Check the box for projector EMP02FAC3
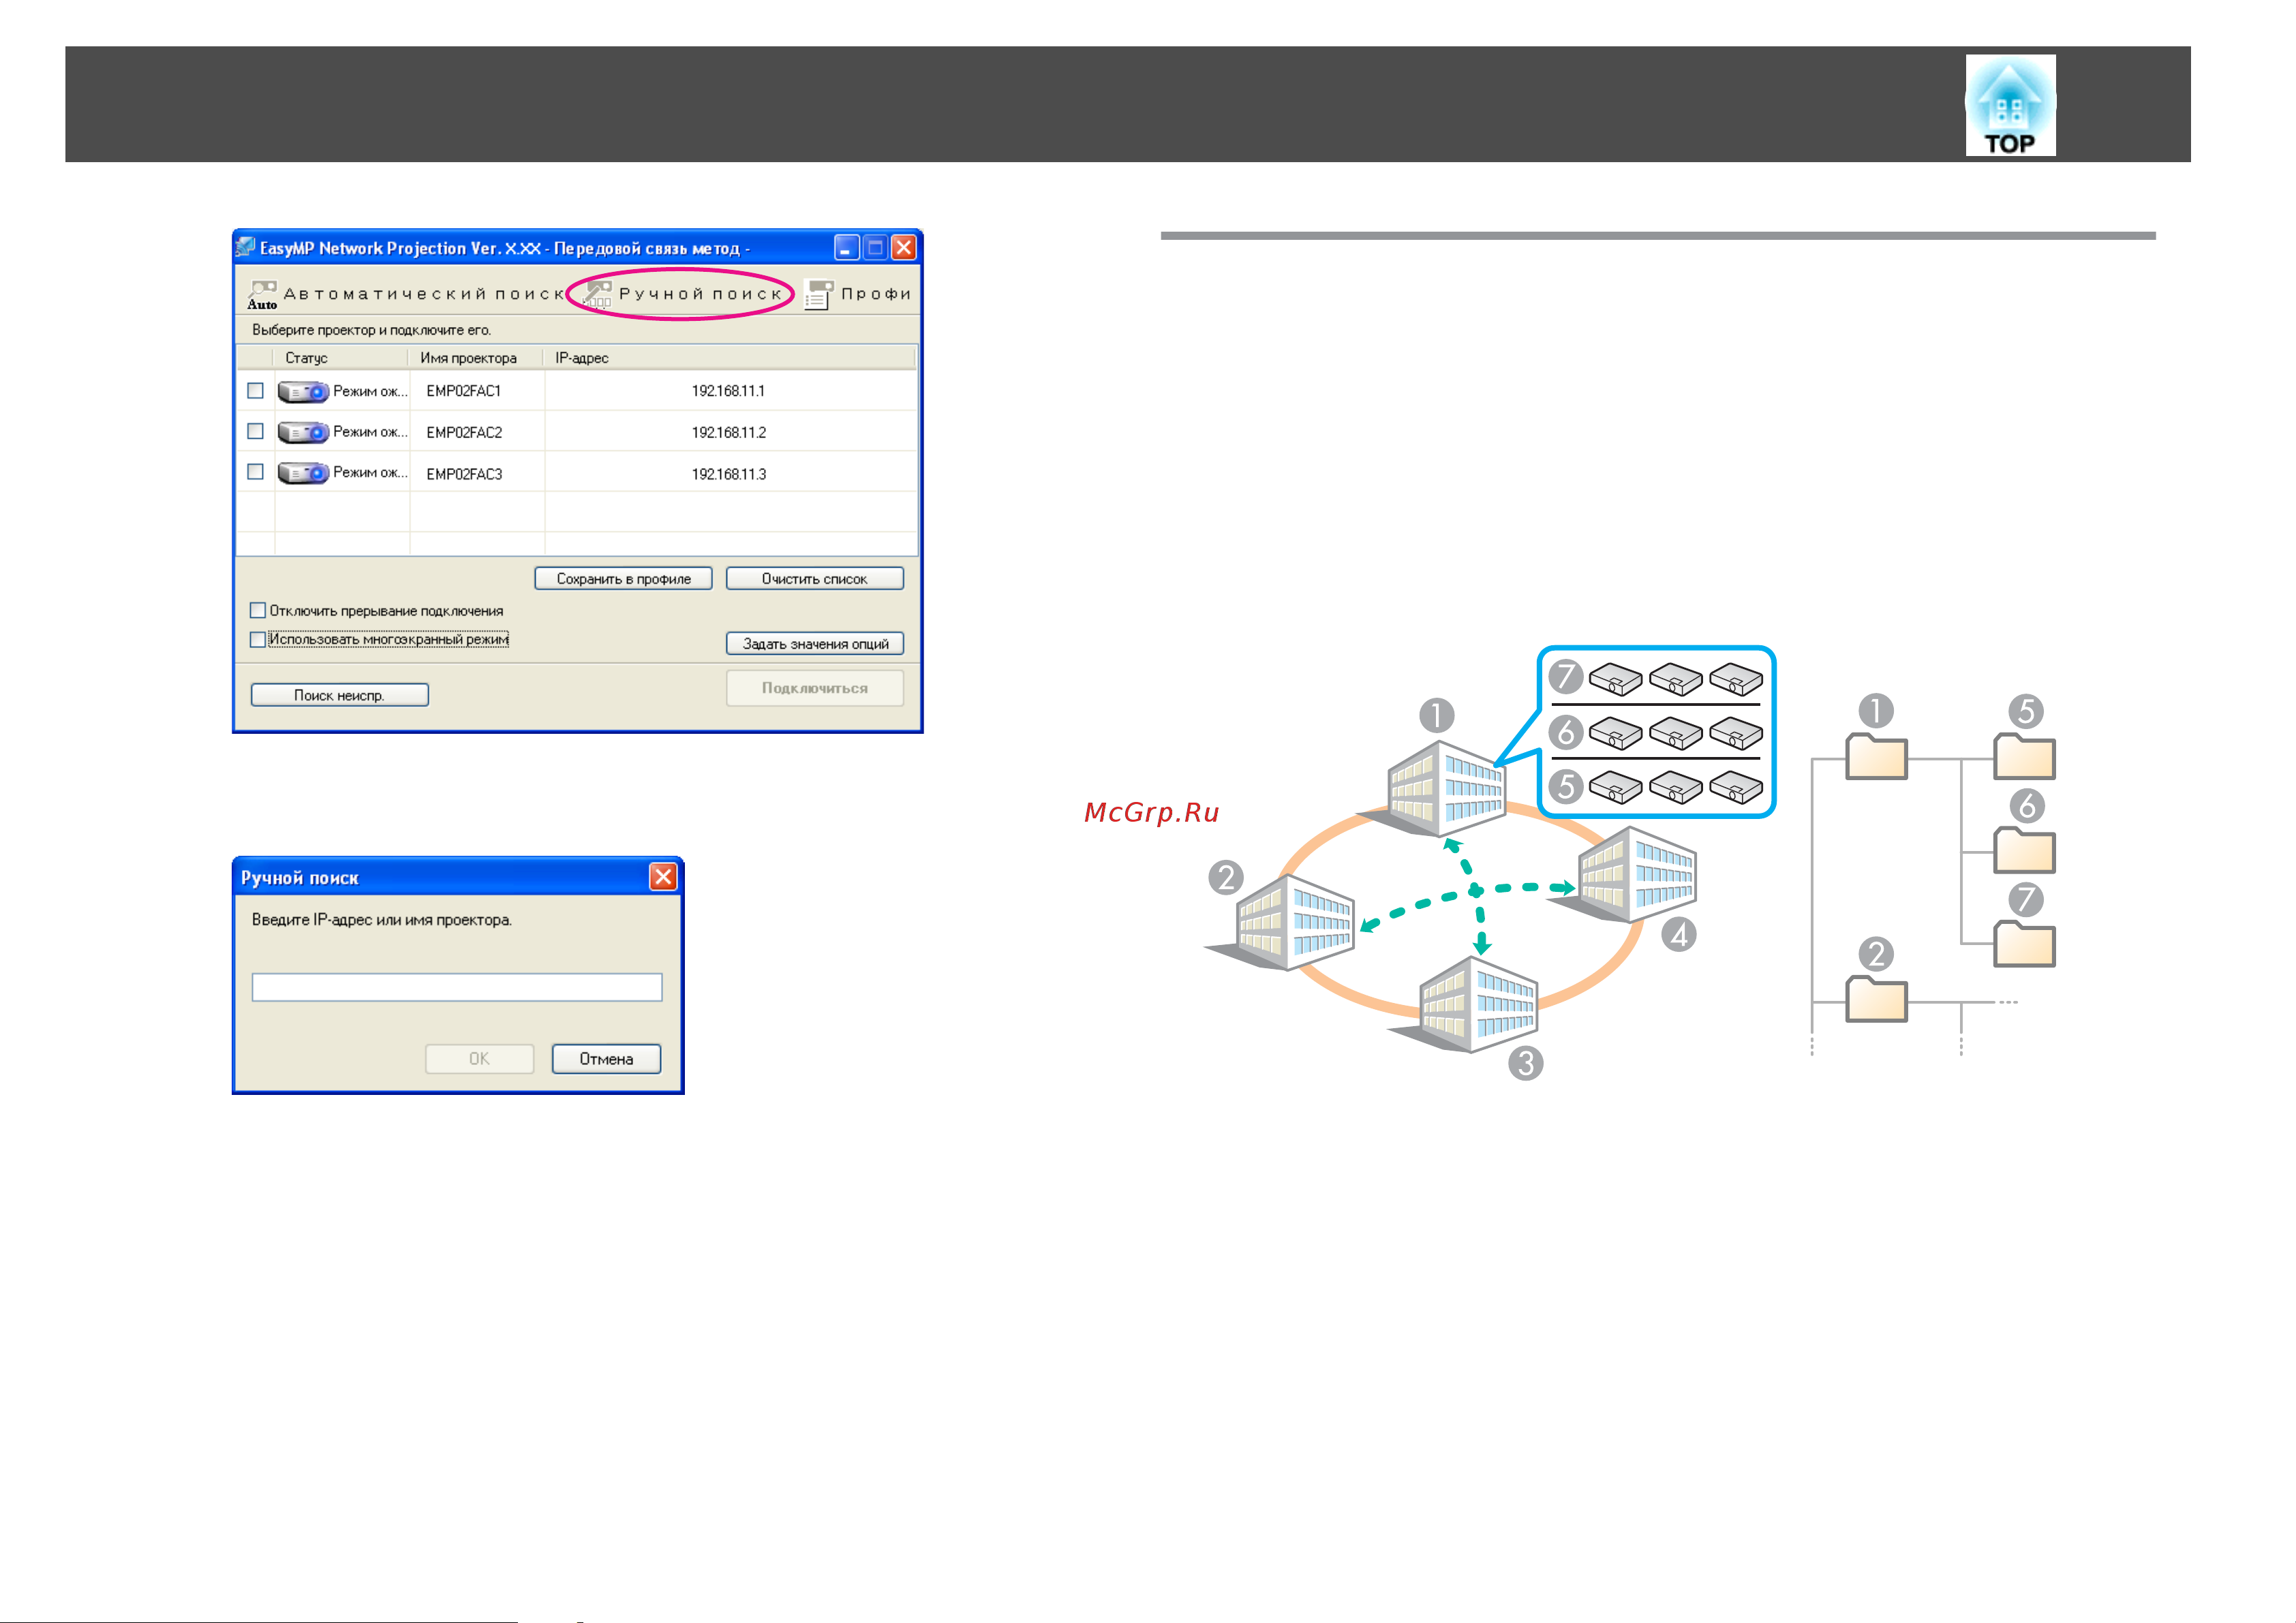This screenshot has width=2296, height=1623. 255,471
